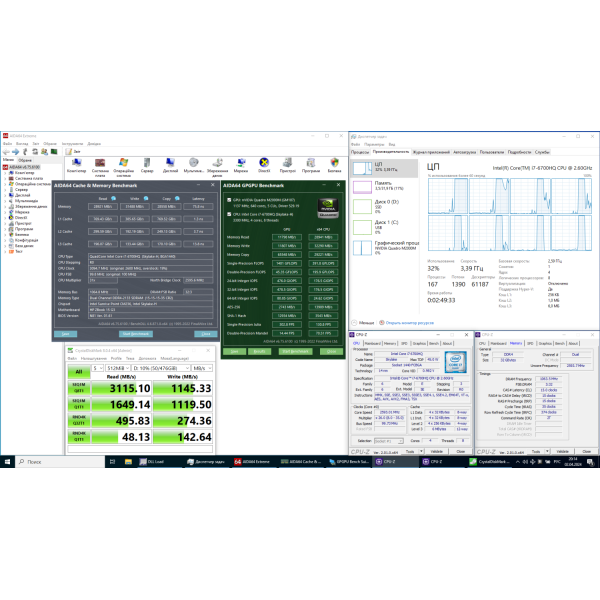Screen dimensions: 600x600
Task: Switch to the Processes tab in Task Manager
Action: click(360, 152)
